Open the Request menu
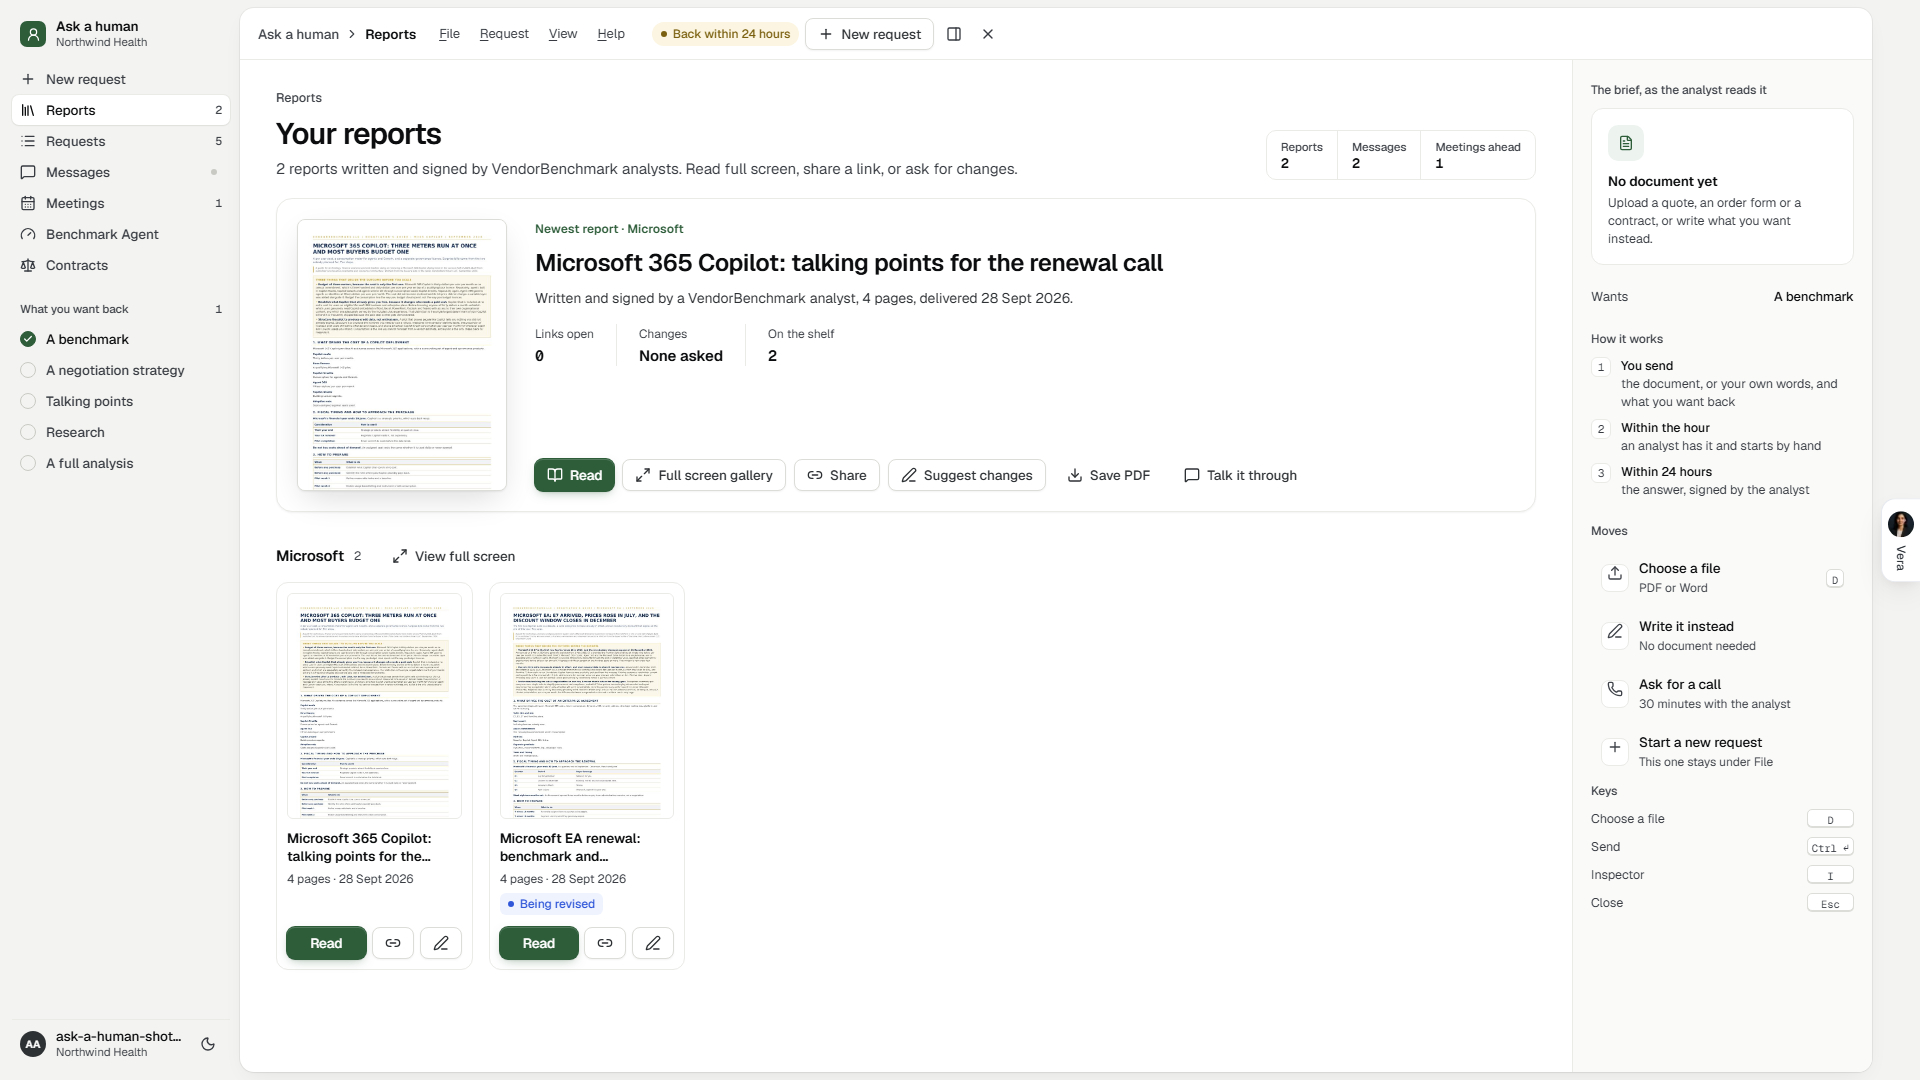Viewport: 1920px width, 1080px height. (x=504, y=34)
